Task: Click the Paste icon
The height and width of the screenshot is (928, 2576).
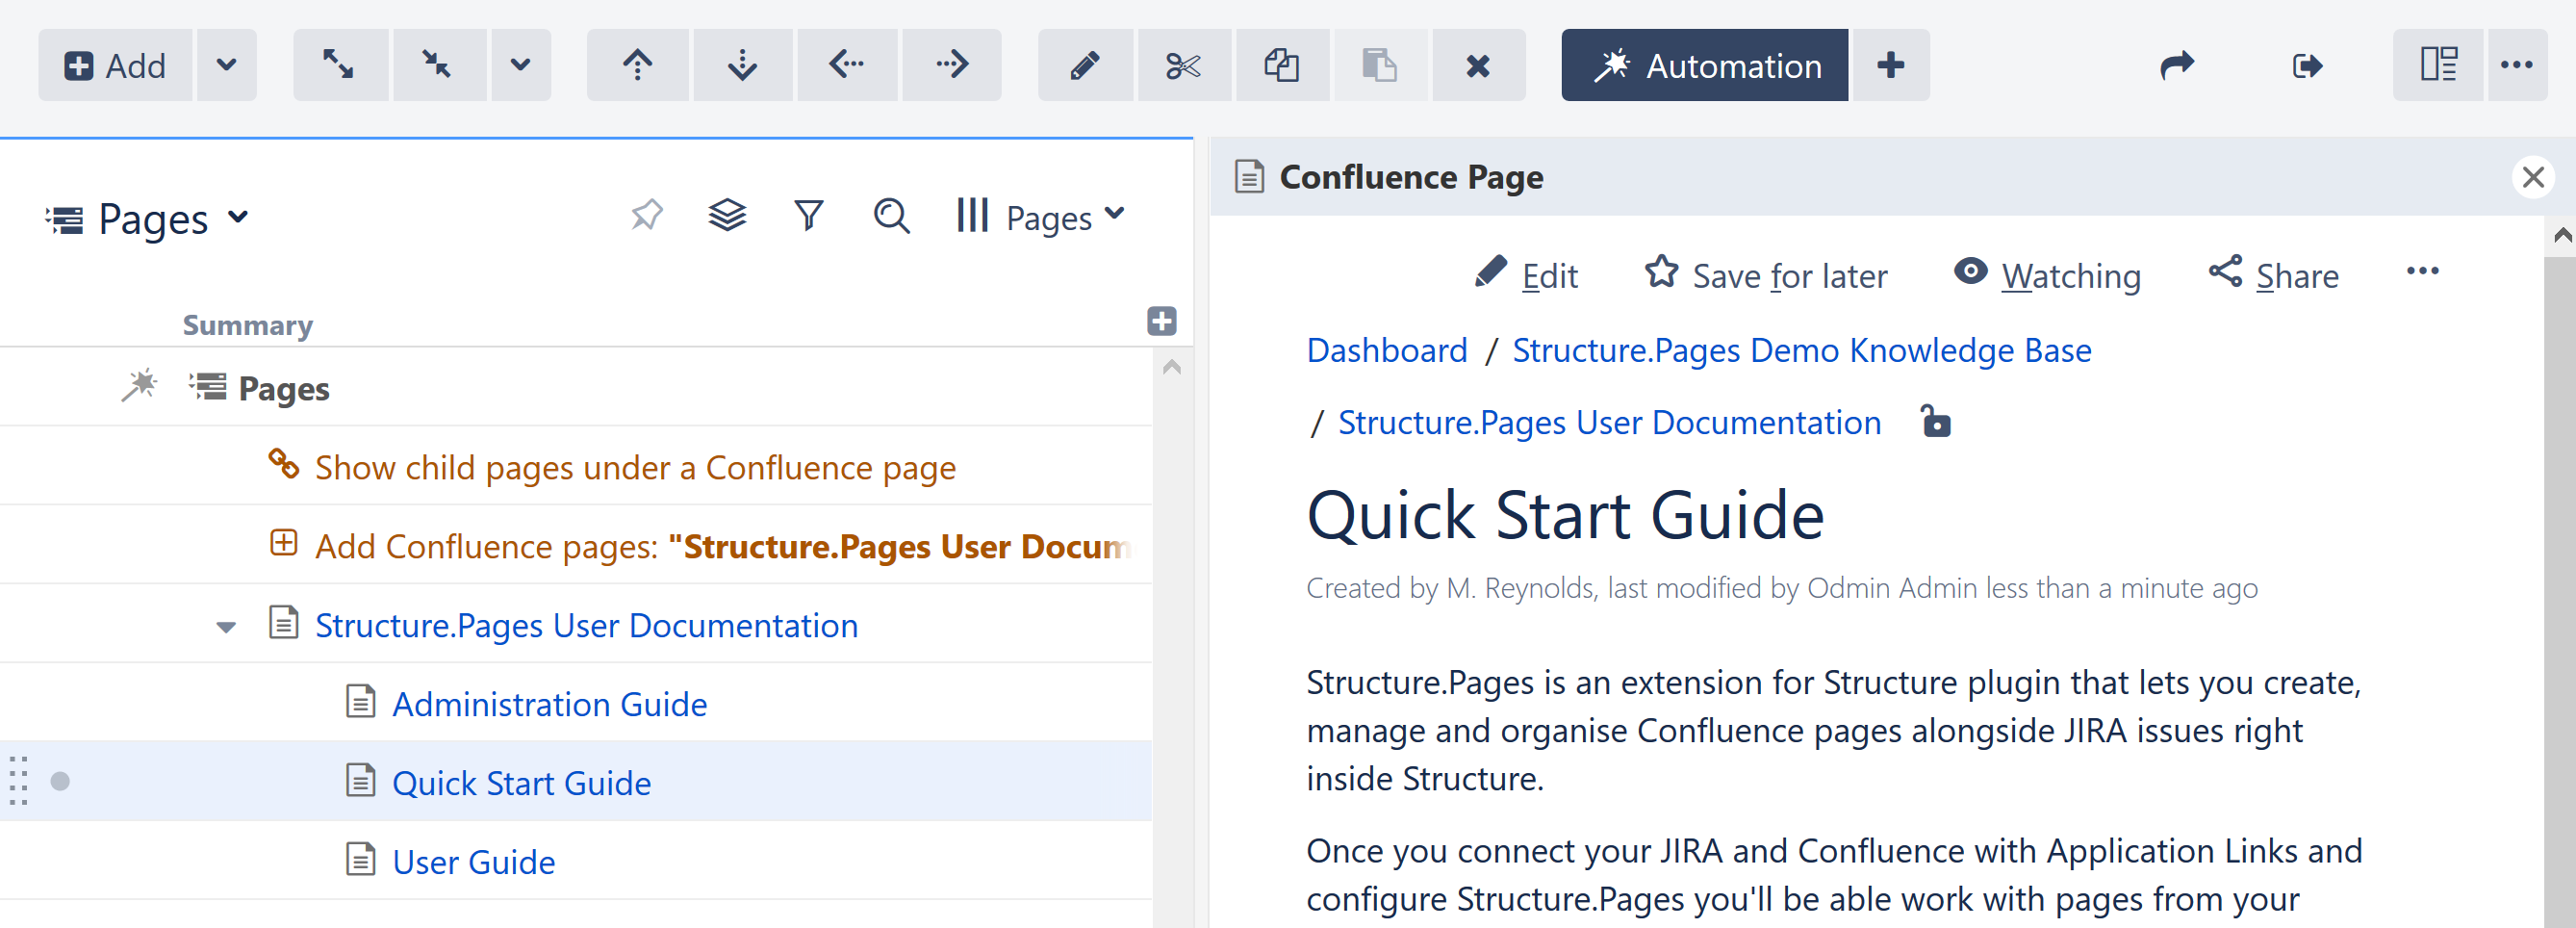Action: (1380, 65)
